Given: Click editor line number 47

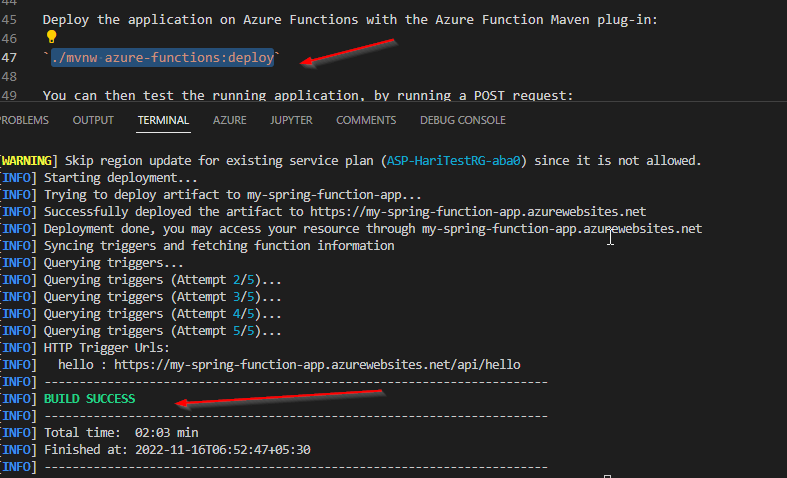Looking at the screenshot, I should pos(10,58).
